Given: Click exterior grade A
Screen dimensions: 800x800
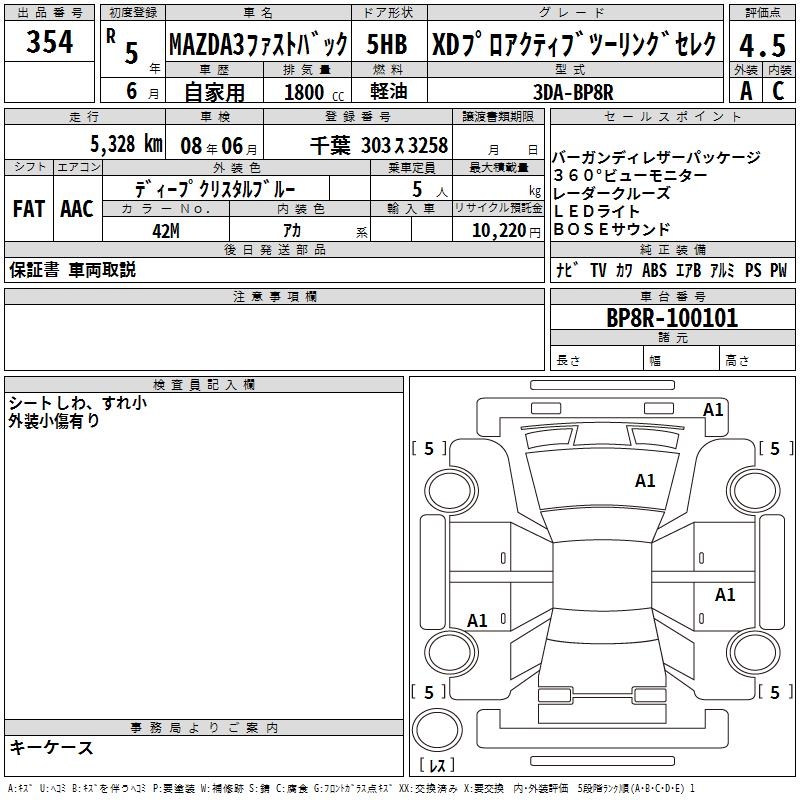Looking at the screenshot, I should click(x=746, y=91).
